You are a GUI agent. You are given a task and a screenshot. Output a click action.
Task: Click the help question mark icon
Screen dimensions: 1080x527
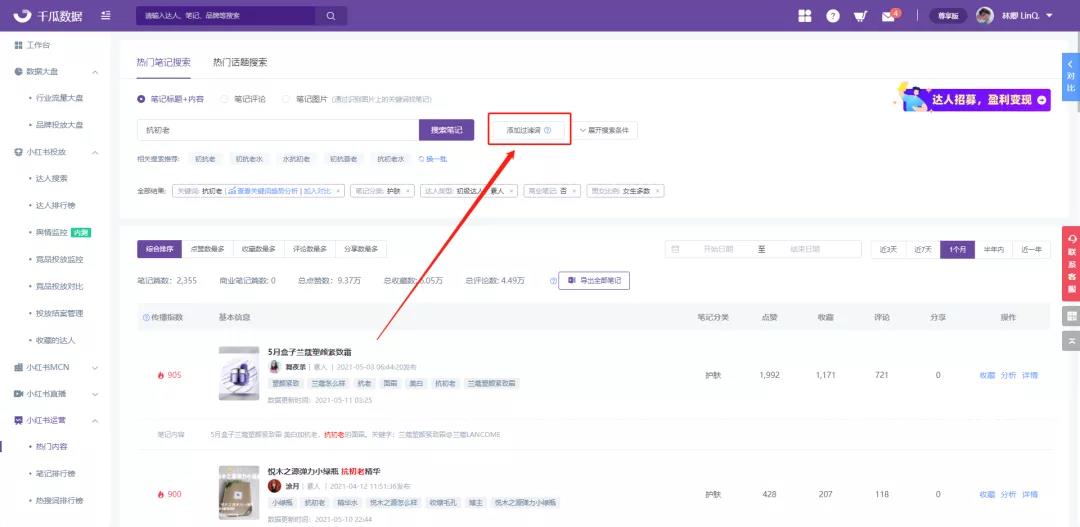(833, 16)
